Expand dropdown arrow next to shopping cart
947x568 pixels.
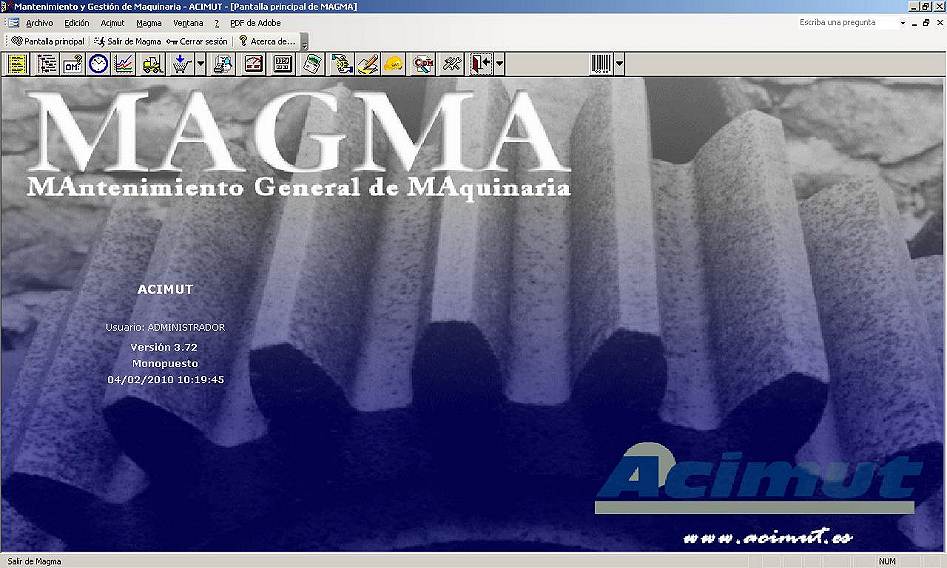pos(201,63)
